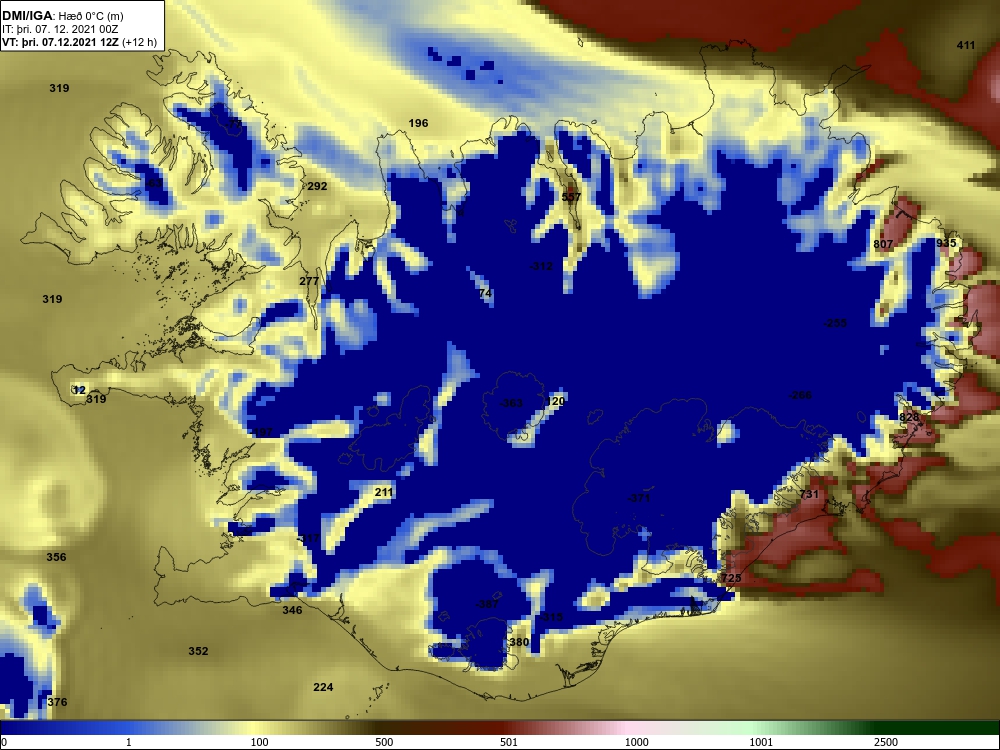Click the value 376 on the map
The height and width of the screenshot is (750, 1000).
click(x=57, y=702)
